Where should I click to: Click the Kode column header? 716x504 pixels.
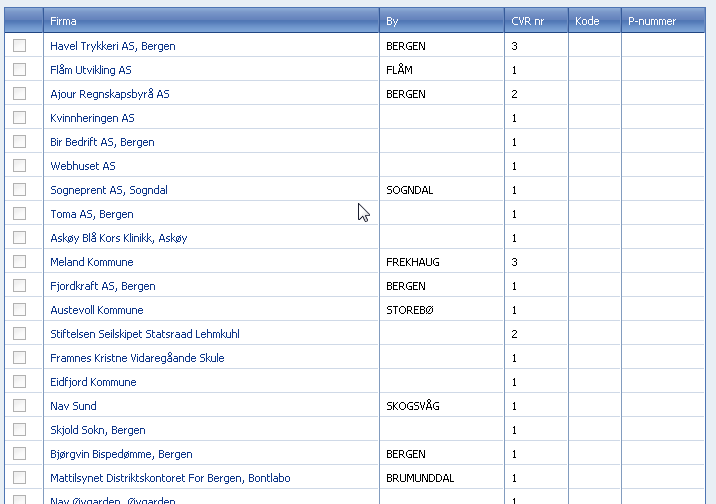(595, 21)
